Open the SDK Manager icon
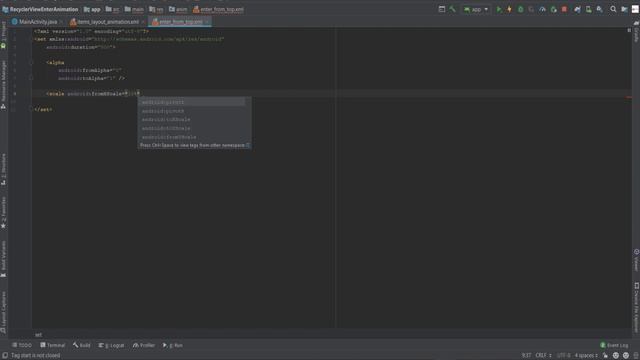The height and width of the screenshot is (360, 640). [599, 9]
